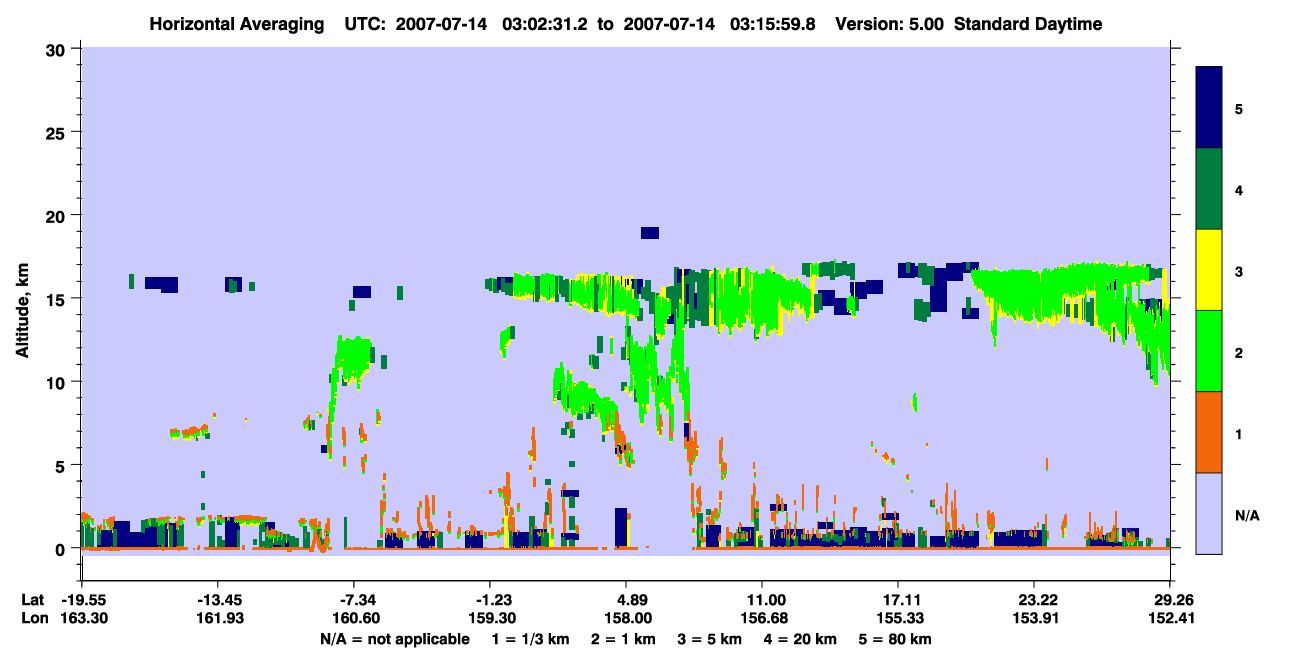This screenshot has height=667, width=1300.
Task: Click the y-axis tick label 30
Action: point(57,49)
